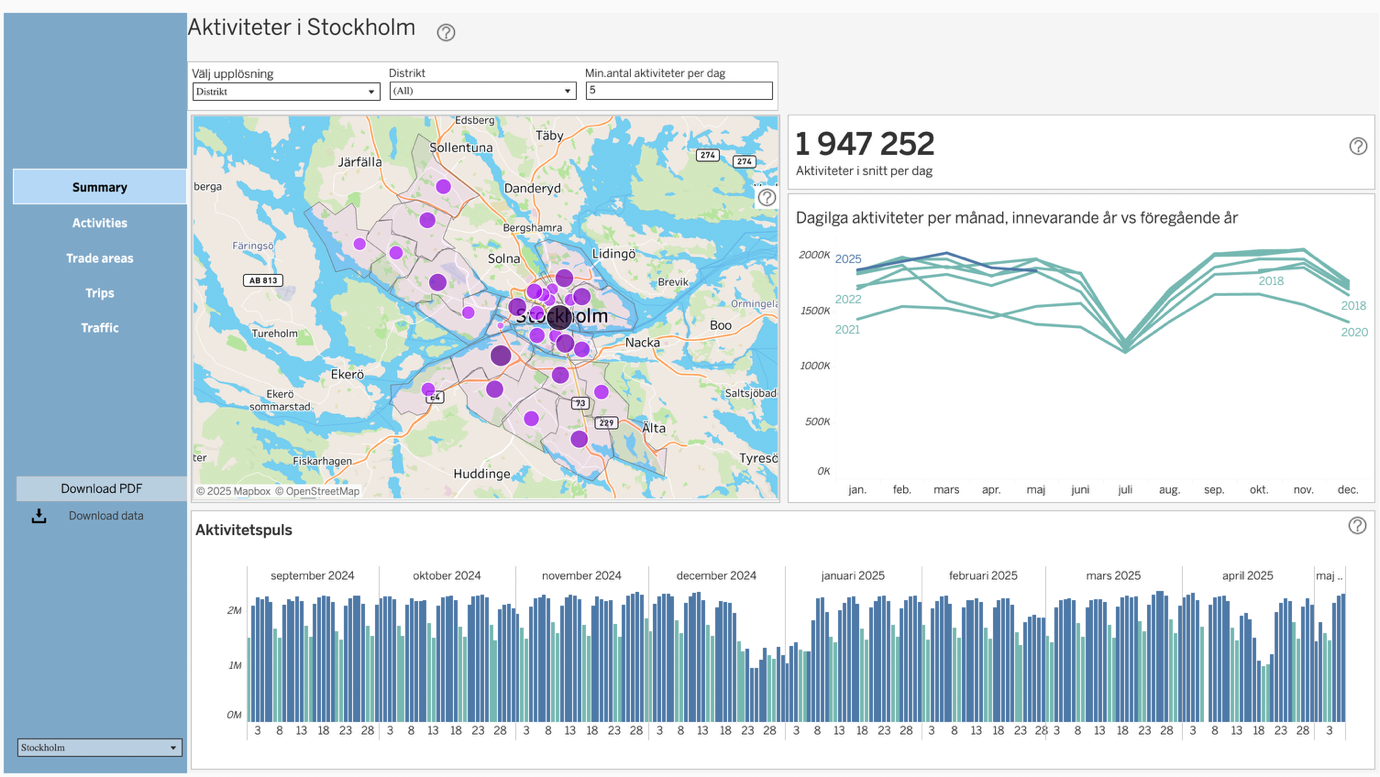Click the download data arrow icon

[39, 516]
